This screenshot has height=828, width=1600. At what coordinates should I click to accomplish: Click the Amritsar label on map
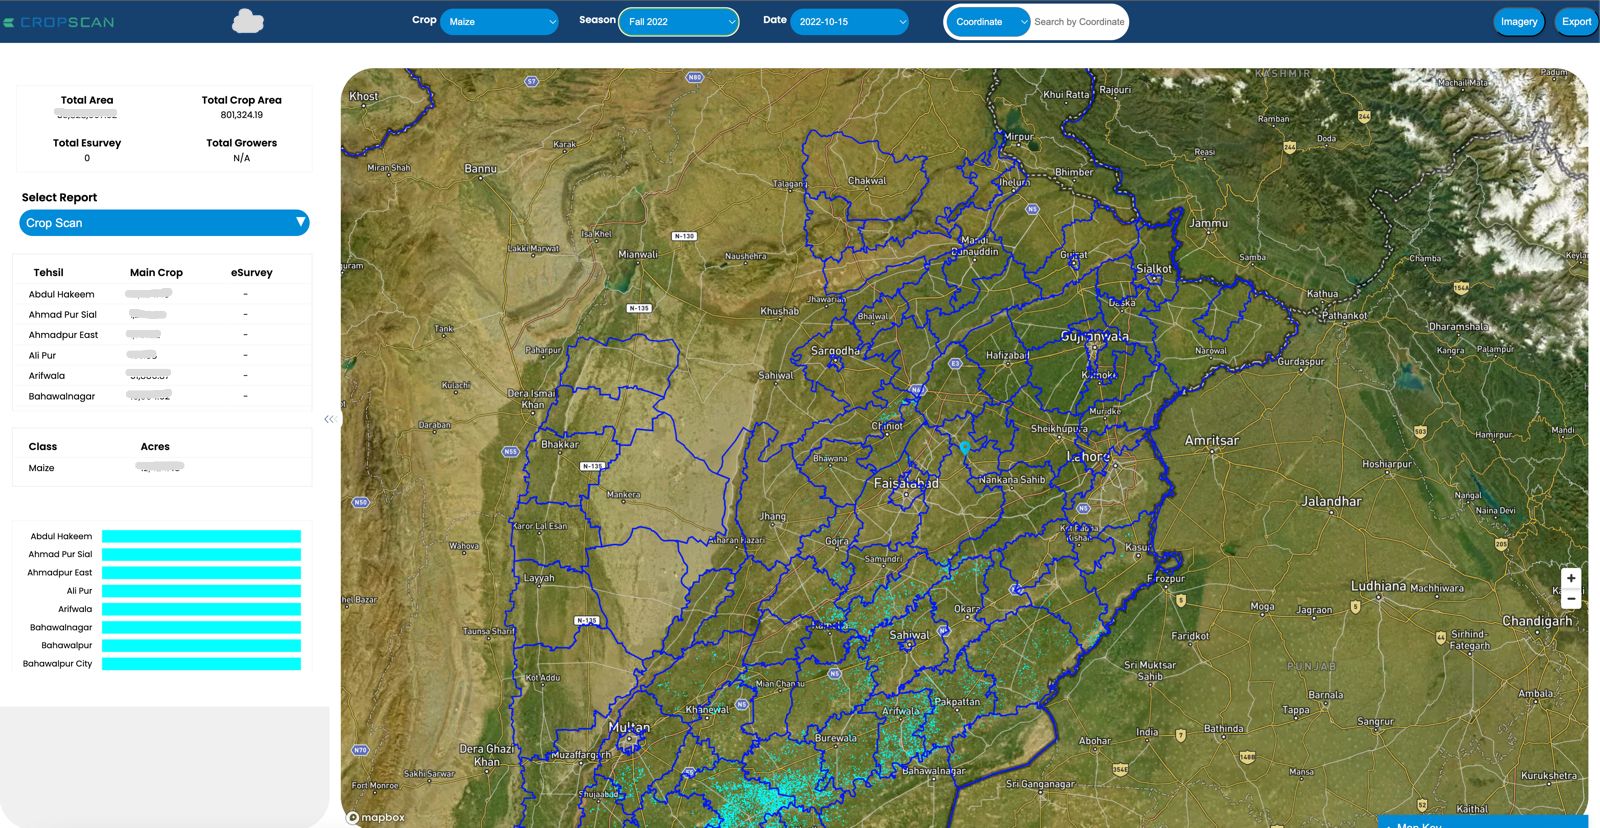pyautogui.click(x=1211, y=440)
